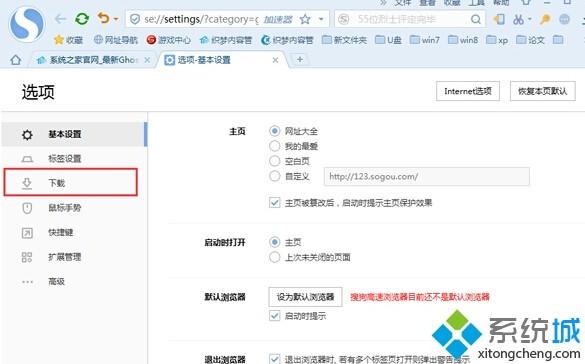
Task: Open the 收藏 favorites star in bookmarks bar
Action: click(68, 40)
